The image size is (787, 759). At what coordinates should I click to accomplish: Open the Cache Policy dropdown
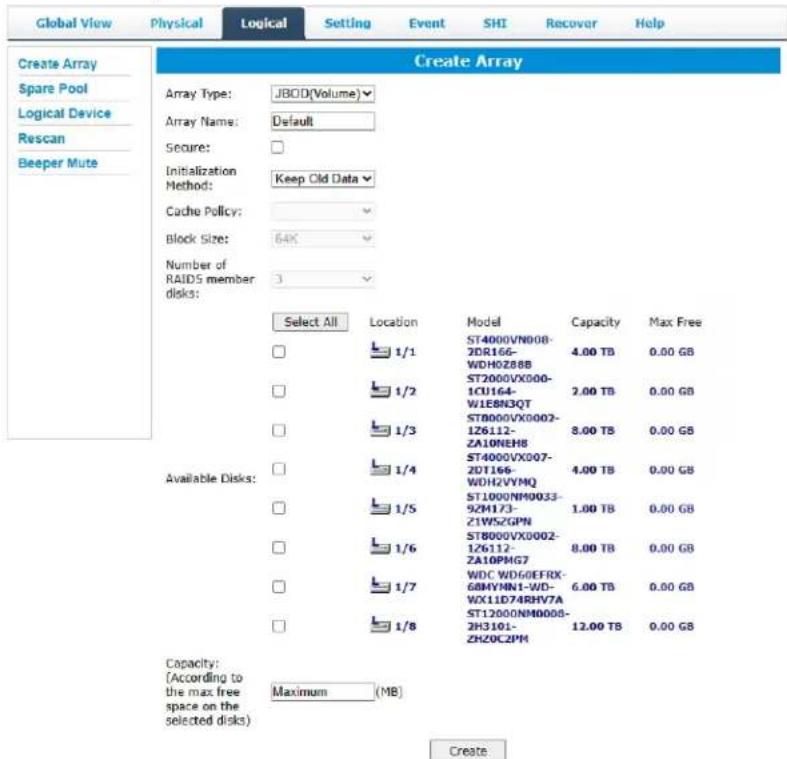point(323,211)
